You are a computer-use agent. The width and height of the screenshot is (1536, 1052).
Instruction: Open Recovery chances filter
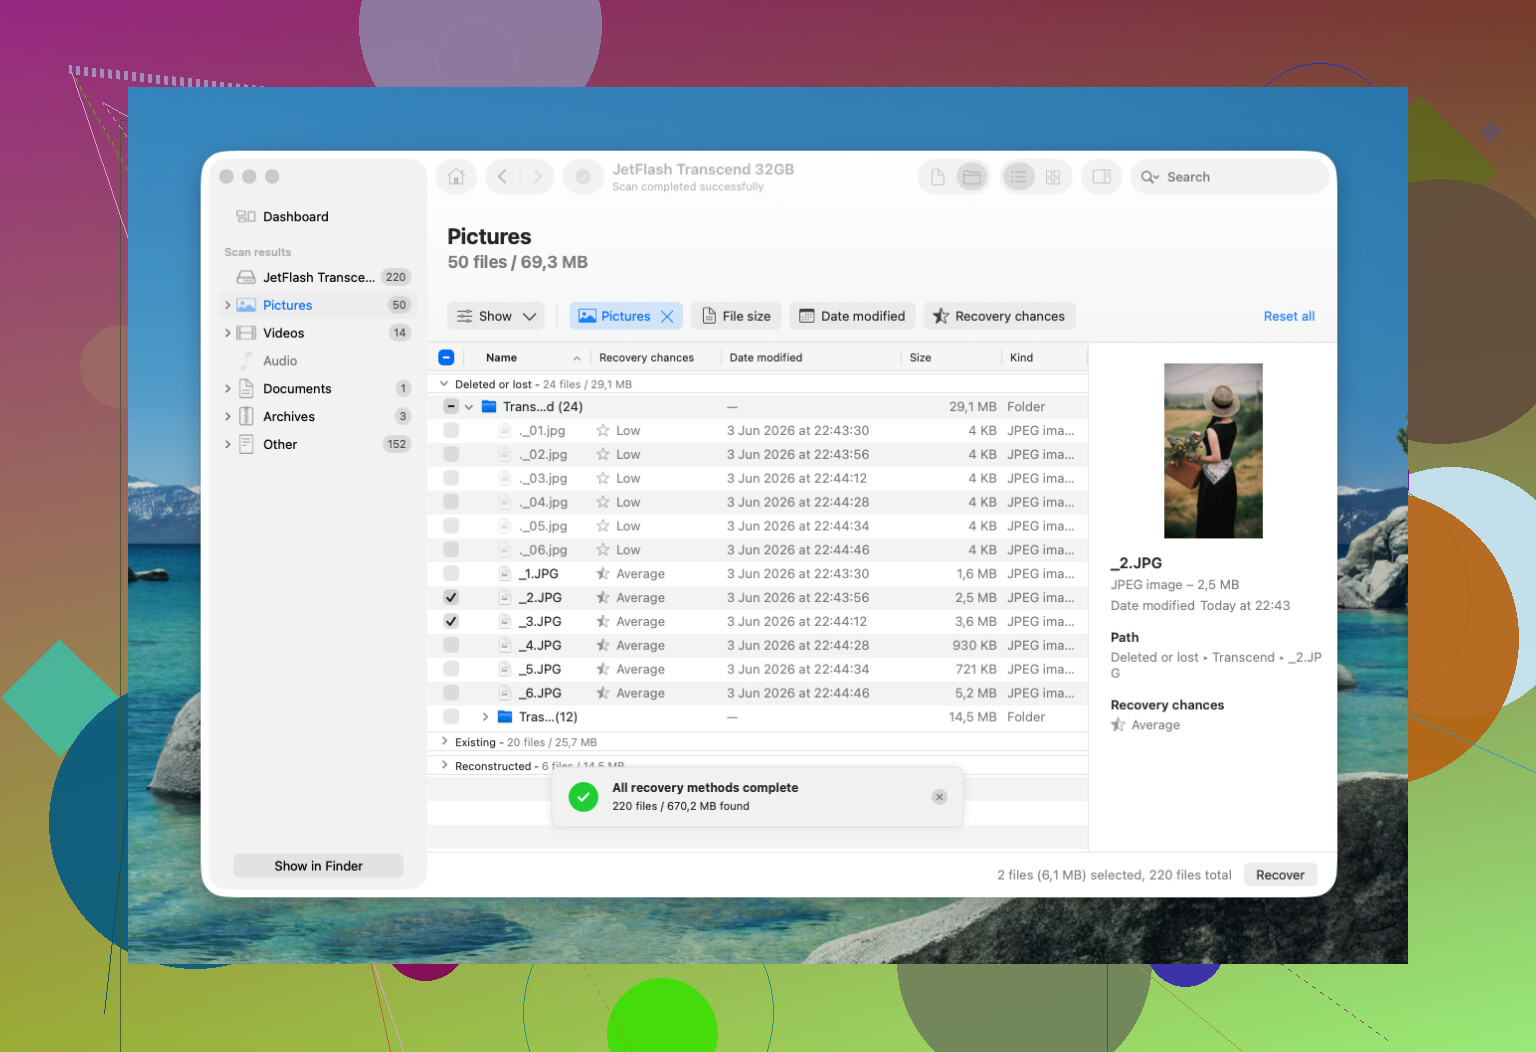click(x=999, y=316)
